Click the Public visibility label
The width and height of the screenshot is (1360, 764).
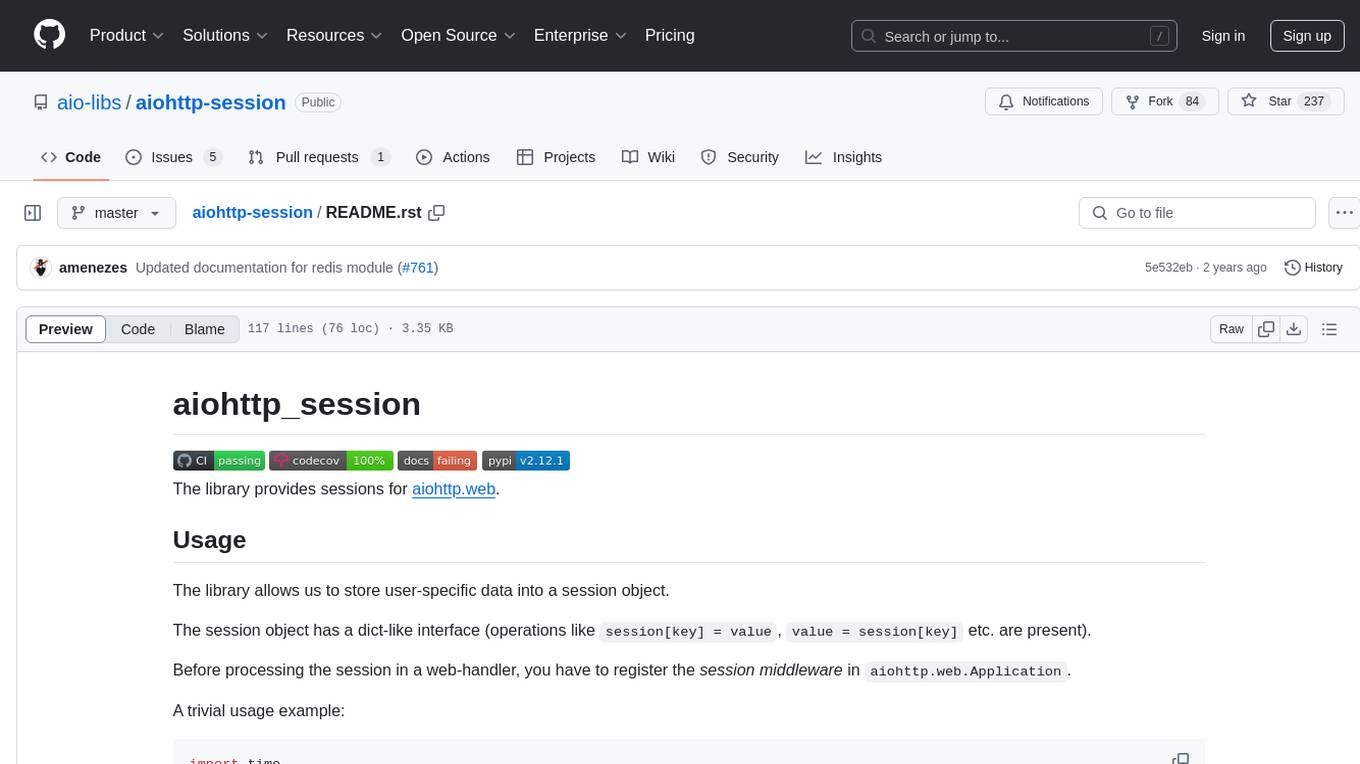point(318,102)
